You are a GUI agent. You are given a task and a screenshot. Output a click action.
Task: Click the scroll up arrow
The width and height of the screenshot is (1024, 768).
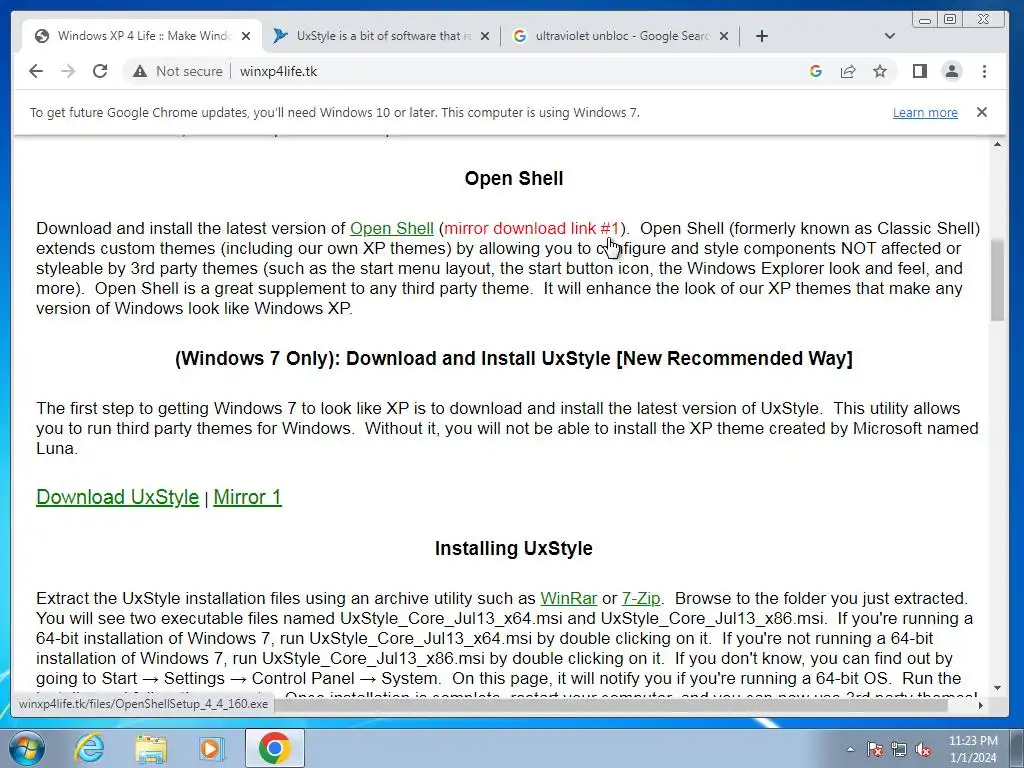(997, 144)
